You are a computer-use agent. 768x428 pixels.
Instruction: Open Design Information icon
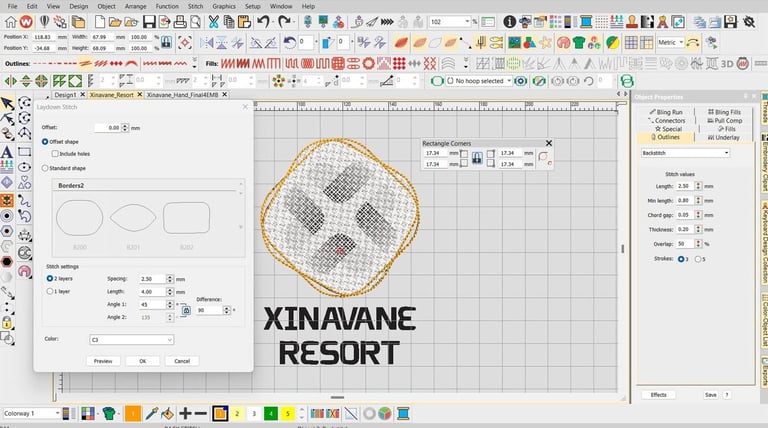(509, 22)
